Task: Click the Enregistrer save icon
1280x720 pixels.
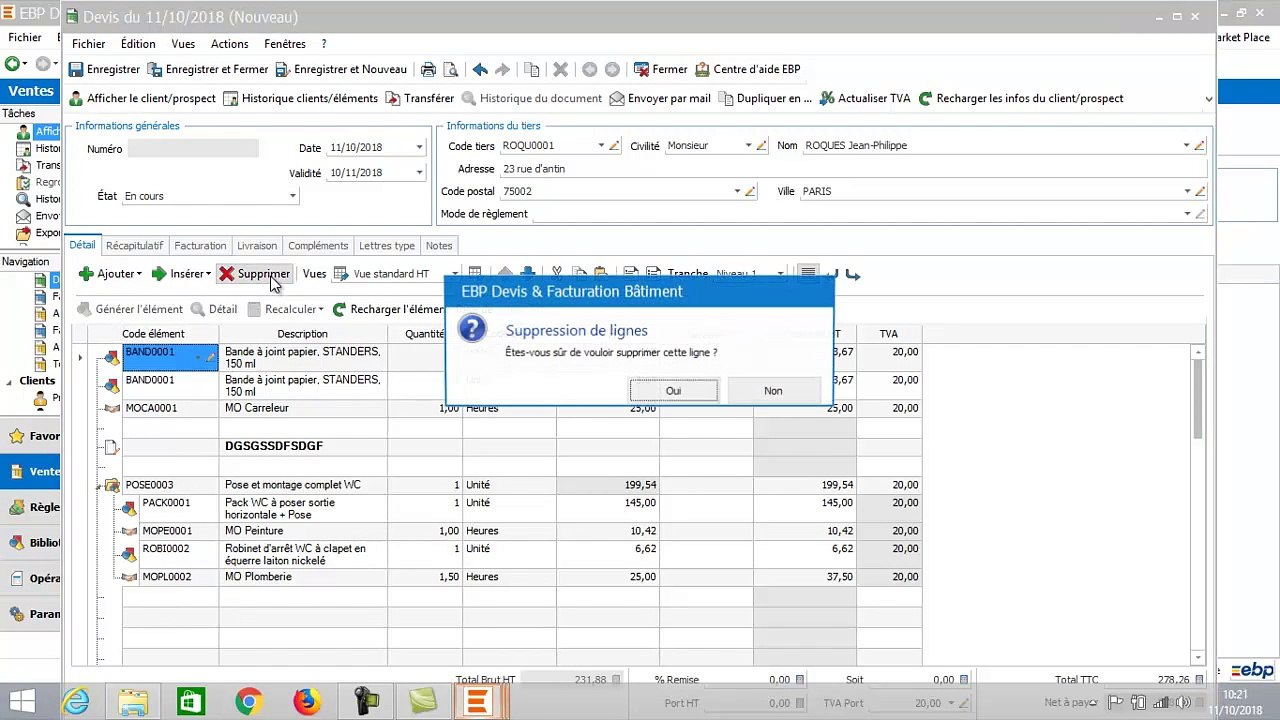Action: pos(76,70)
